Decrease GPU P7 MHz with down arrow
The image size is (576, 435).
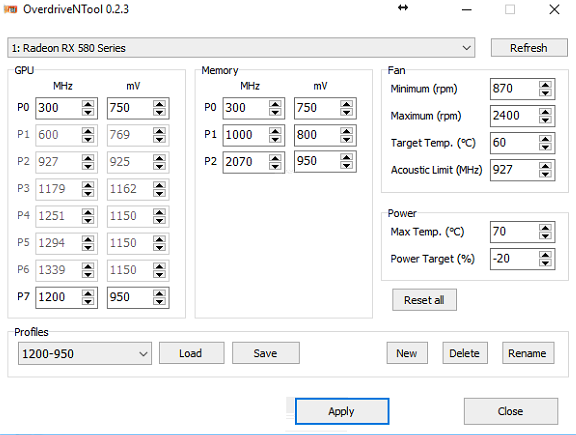(x=88, y=301)
